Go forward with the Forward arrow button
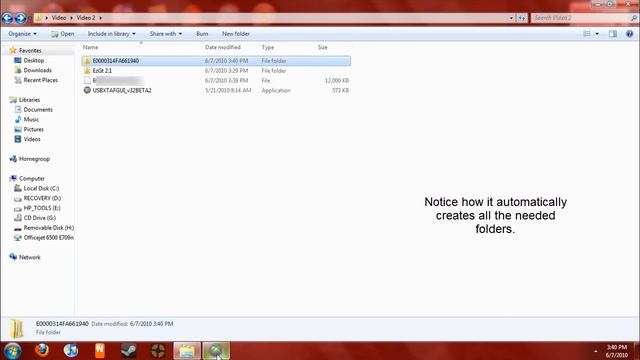The image size is (640, 360). click(20, 18)
